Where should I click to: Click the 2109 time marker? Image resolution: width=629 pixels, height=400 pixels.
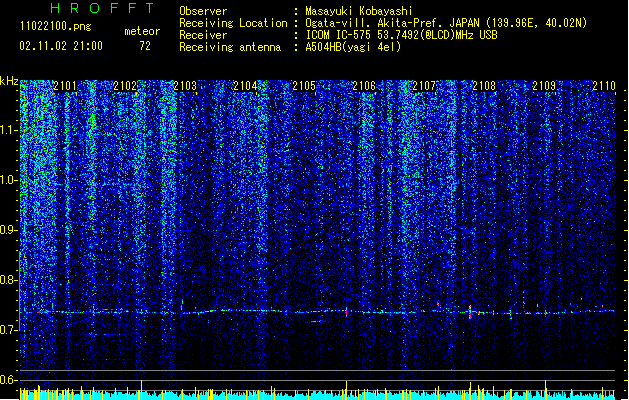tap(544, 86)
